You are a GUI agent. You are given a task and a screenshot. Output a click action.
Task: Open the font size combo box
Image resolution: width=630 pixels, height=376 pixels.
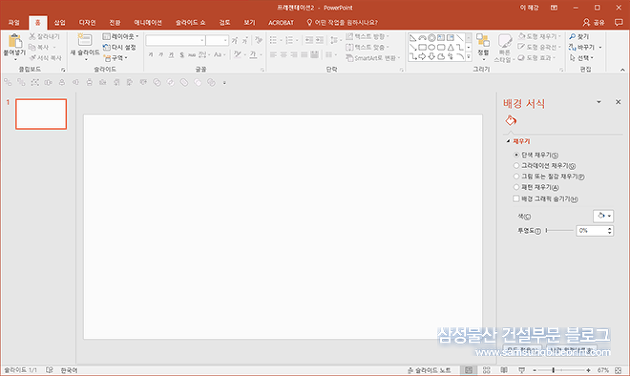217,40
